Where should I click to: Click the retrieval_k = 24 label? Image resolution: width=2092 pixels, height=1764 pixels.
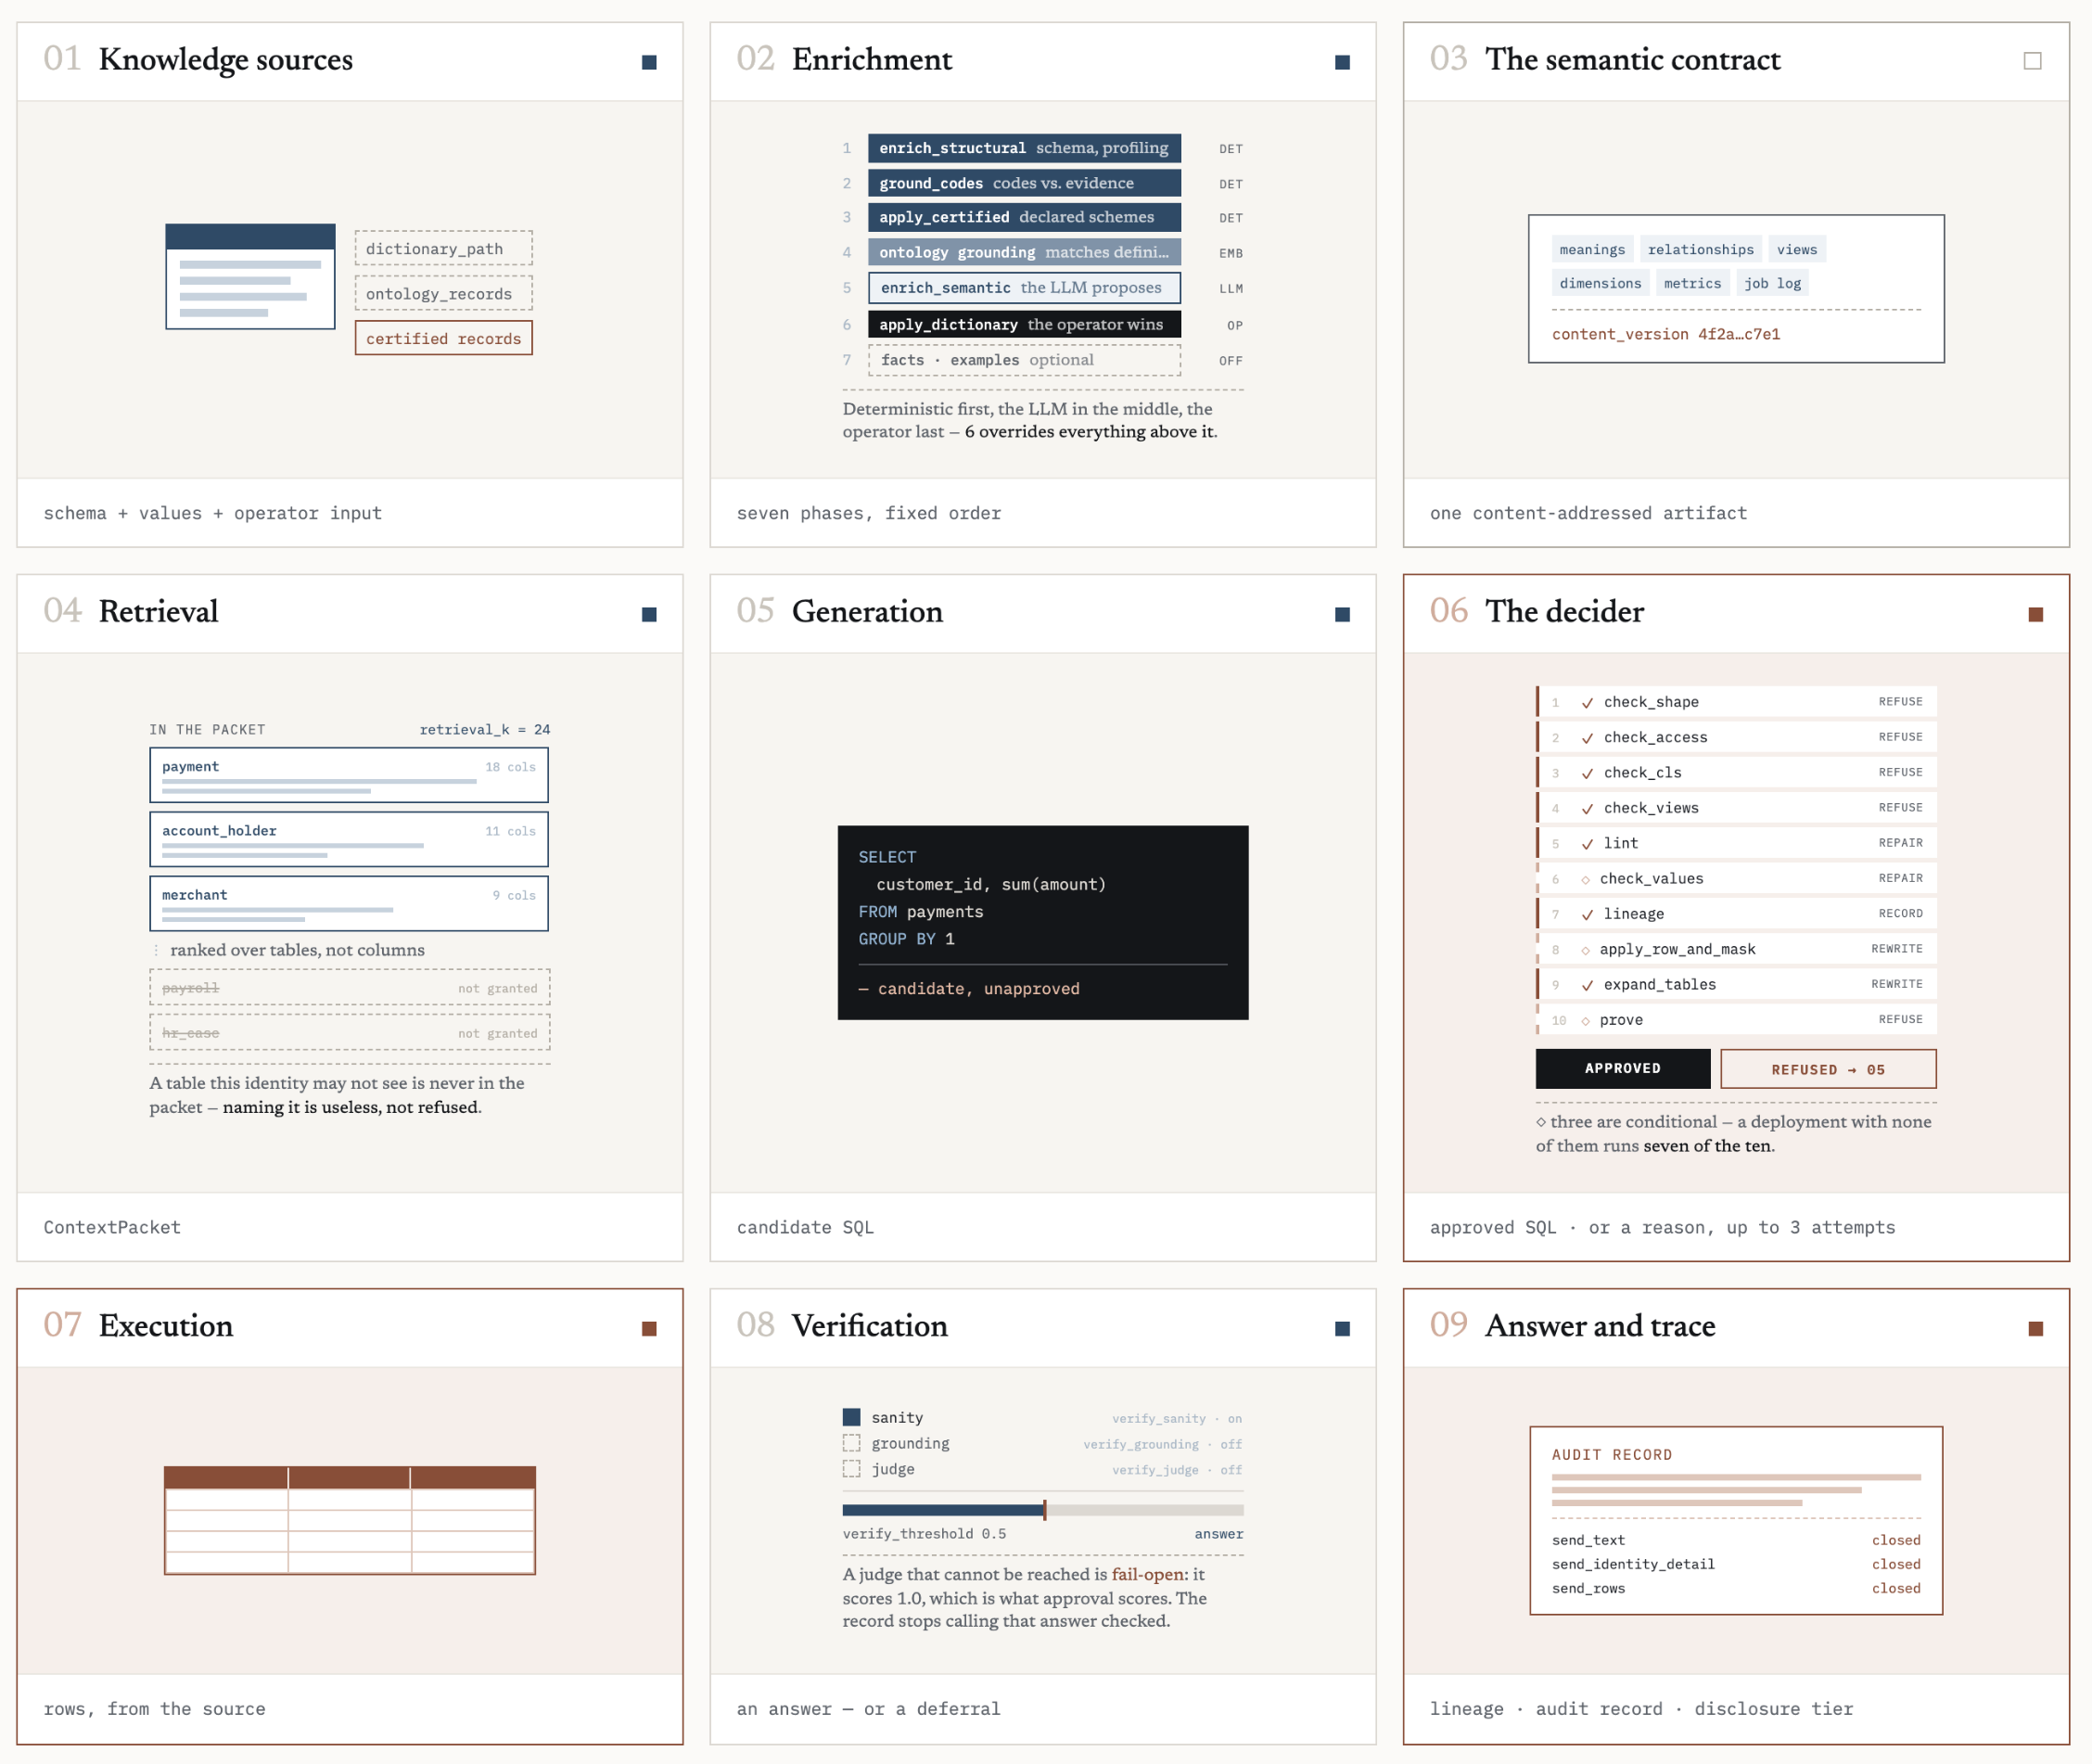484,729
